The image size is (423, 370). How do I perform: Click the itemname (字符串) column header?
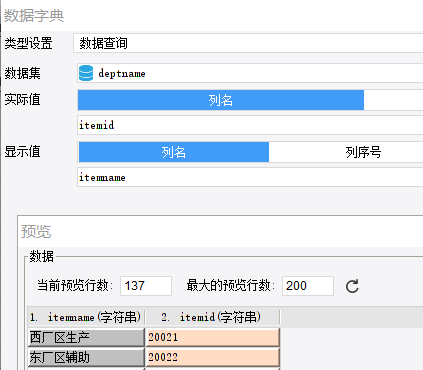[x=86, y=317]
